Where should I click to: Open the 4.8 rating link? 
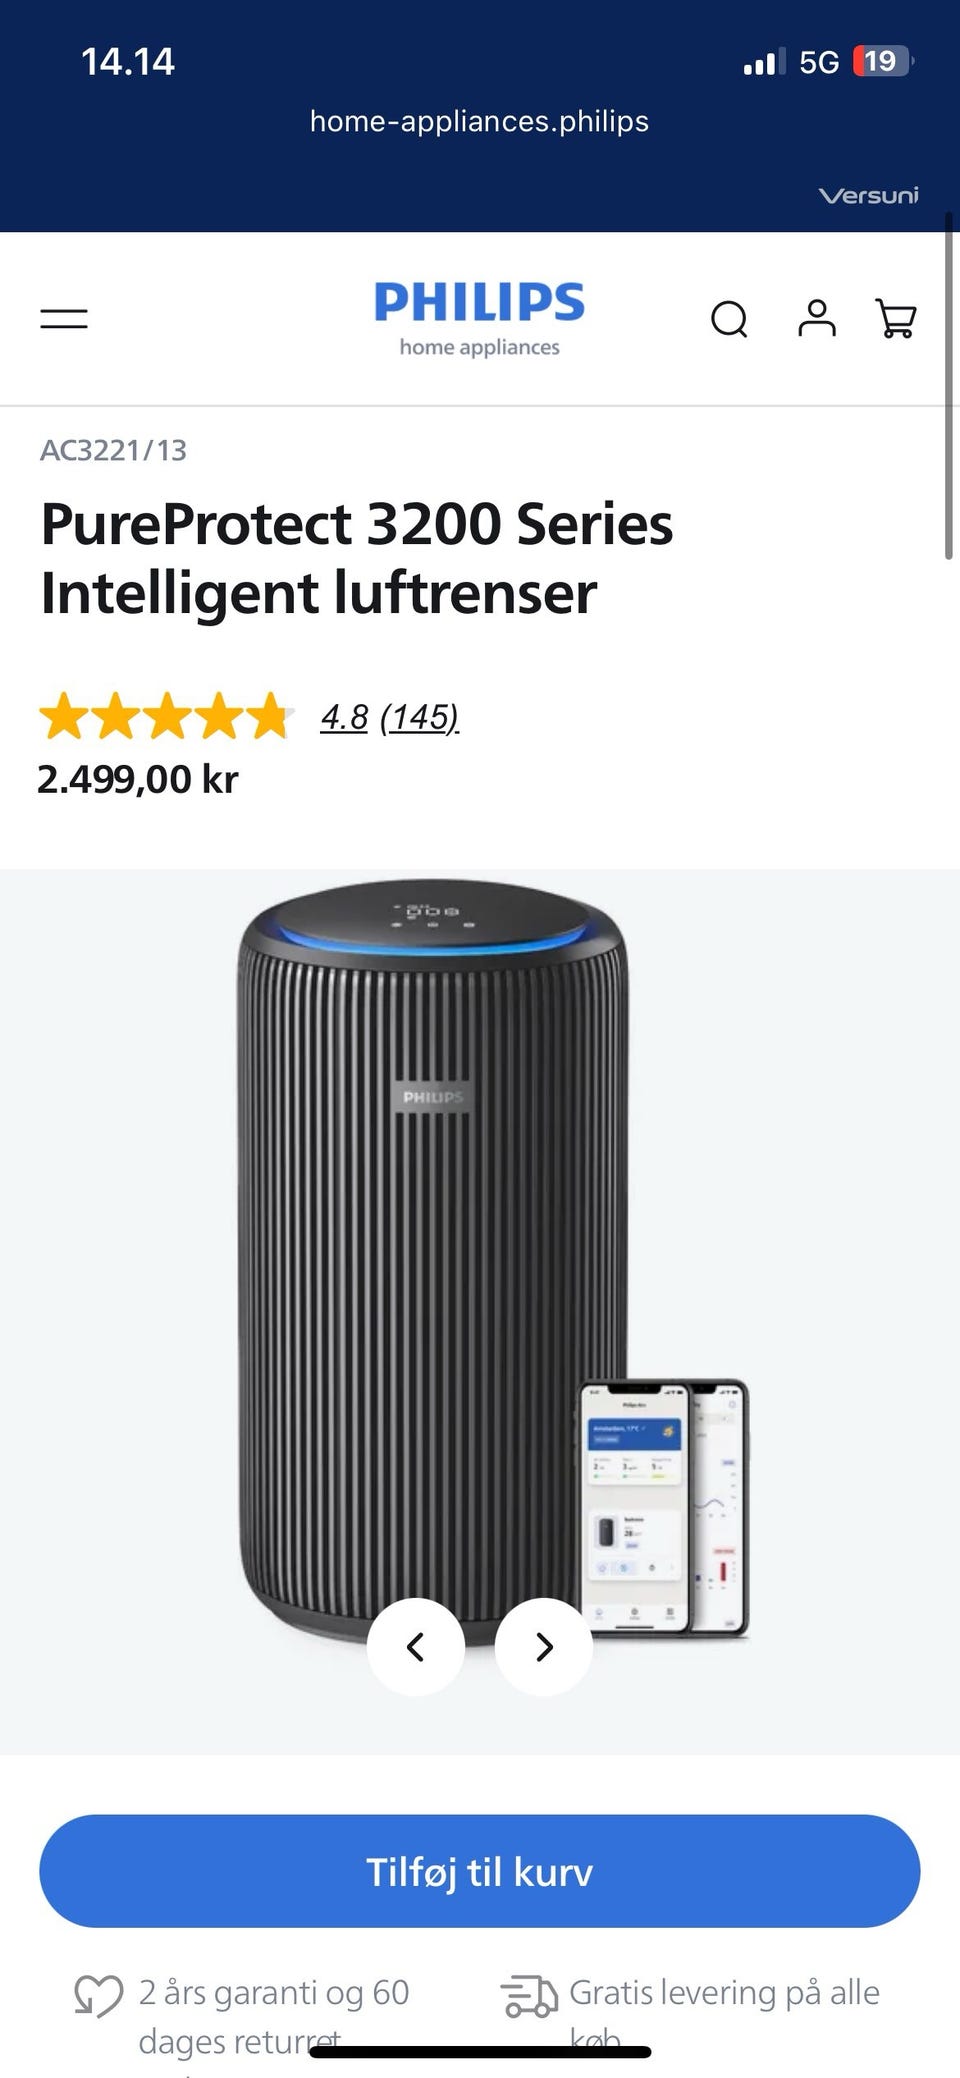coord(344,717)
